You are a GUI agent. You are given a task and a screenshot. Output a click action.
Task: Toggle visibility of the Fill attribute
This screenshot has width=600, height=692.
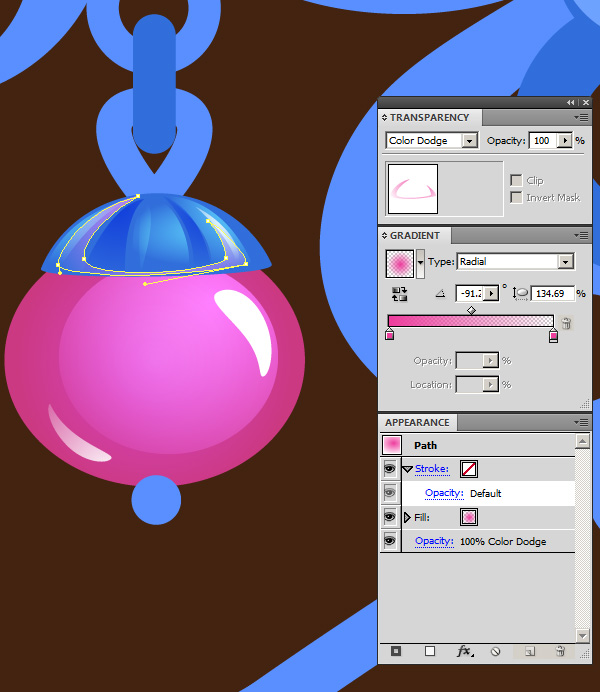390,517
